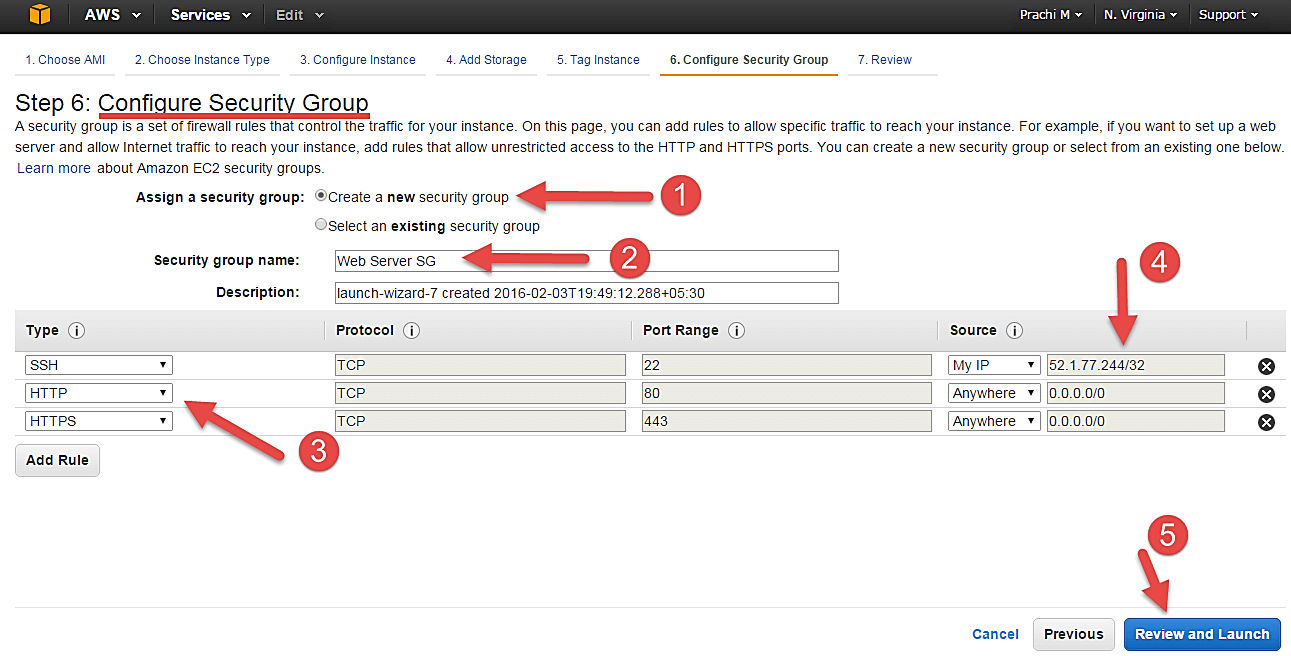This screenshot has width=1291, height=656.
Task: Click the Review and Launch button
Action: pos(1201,634)
